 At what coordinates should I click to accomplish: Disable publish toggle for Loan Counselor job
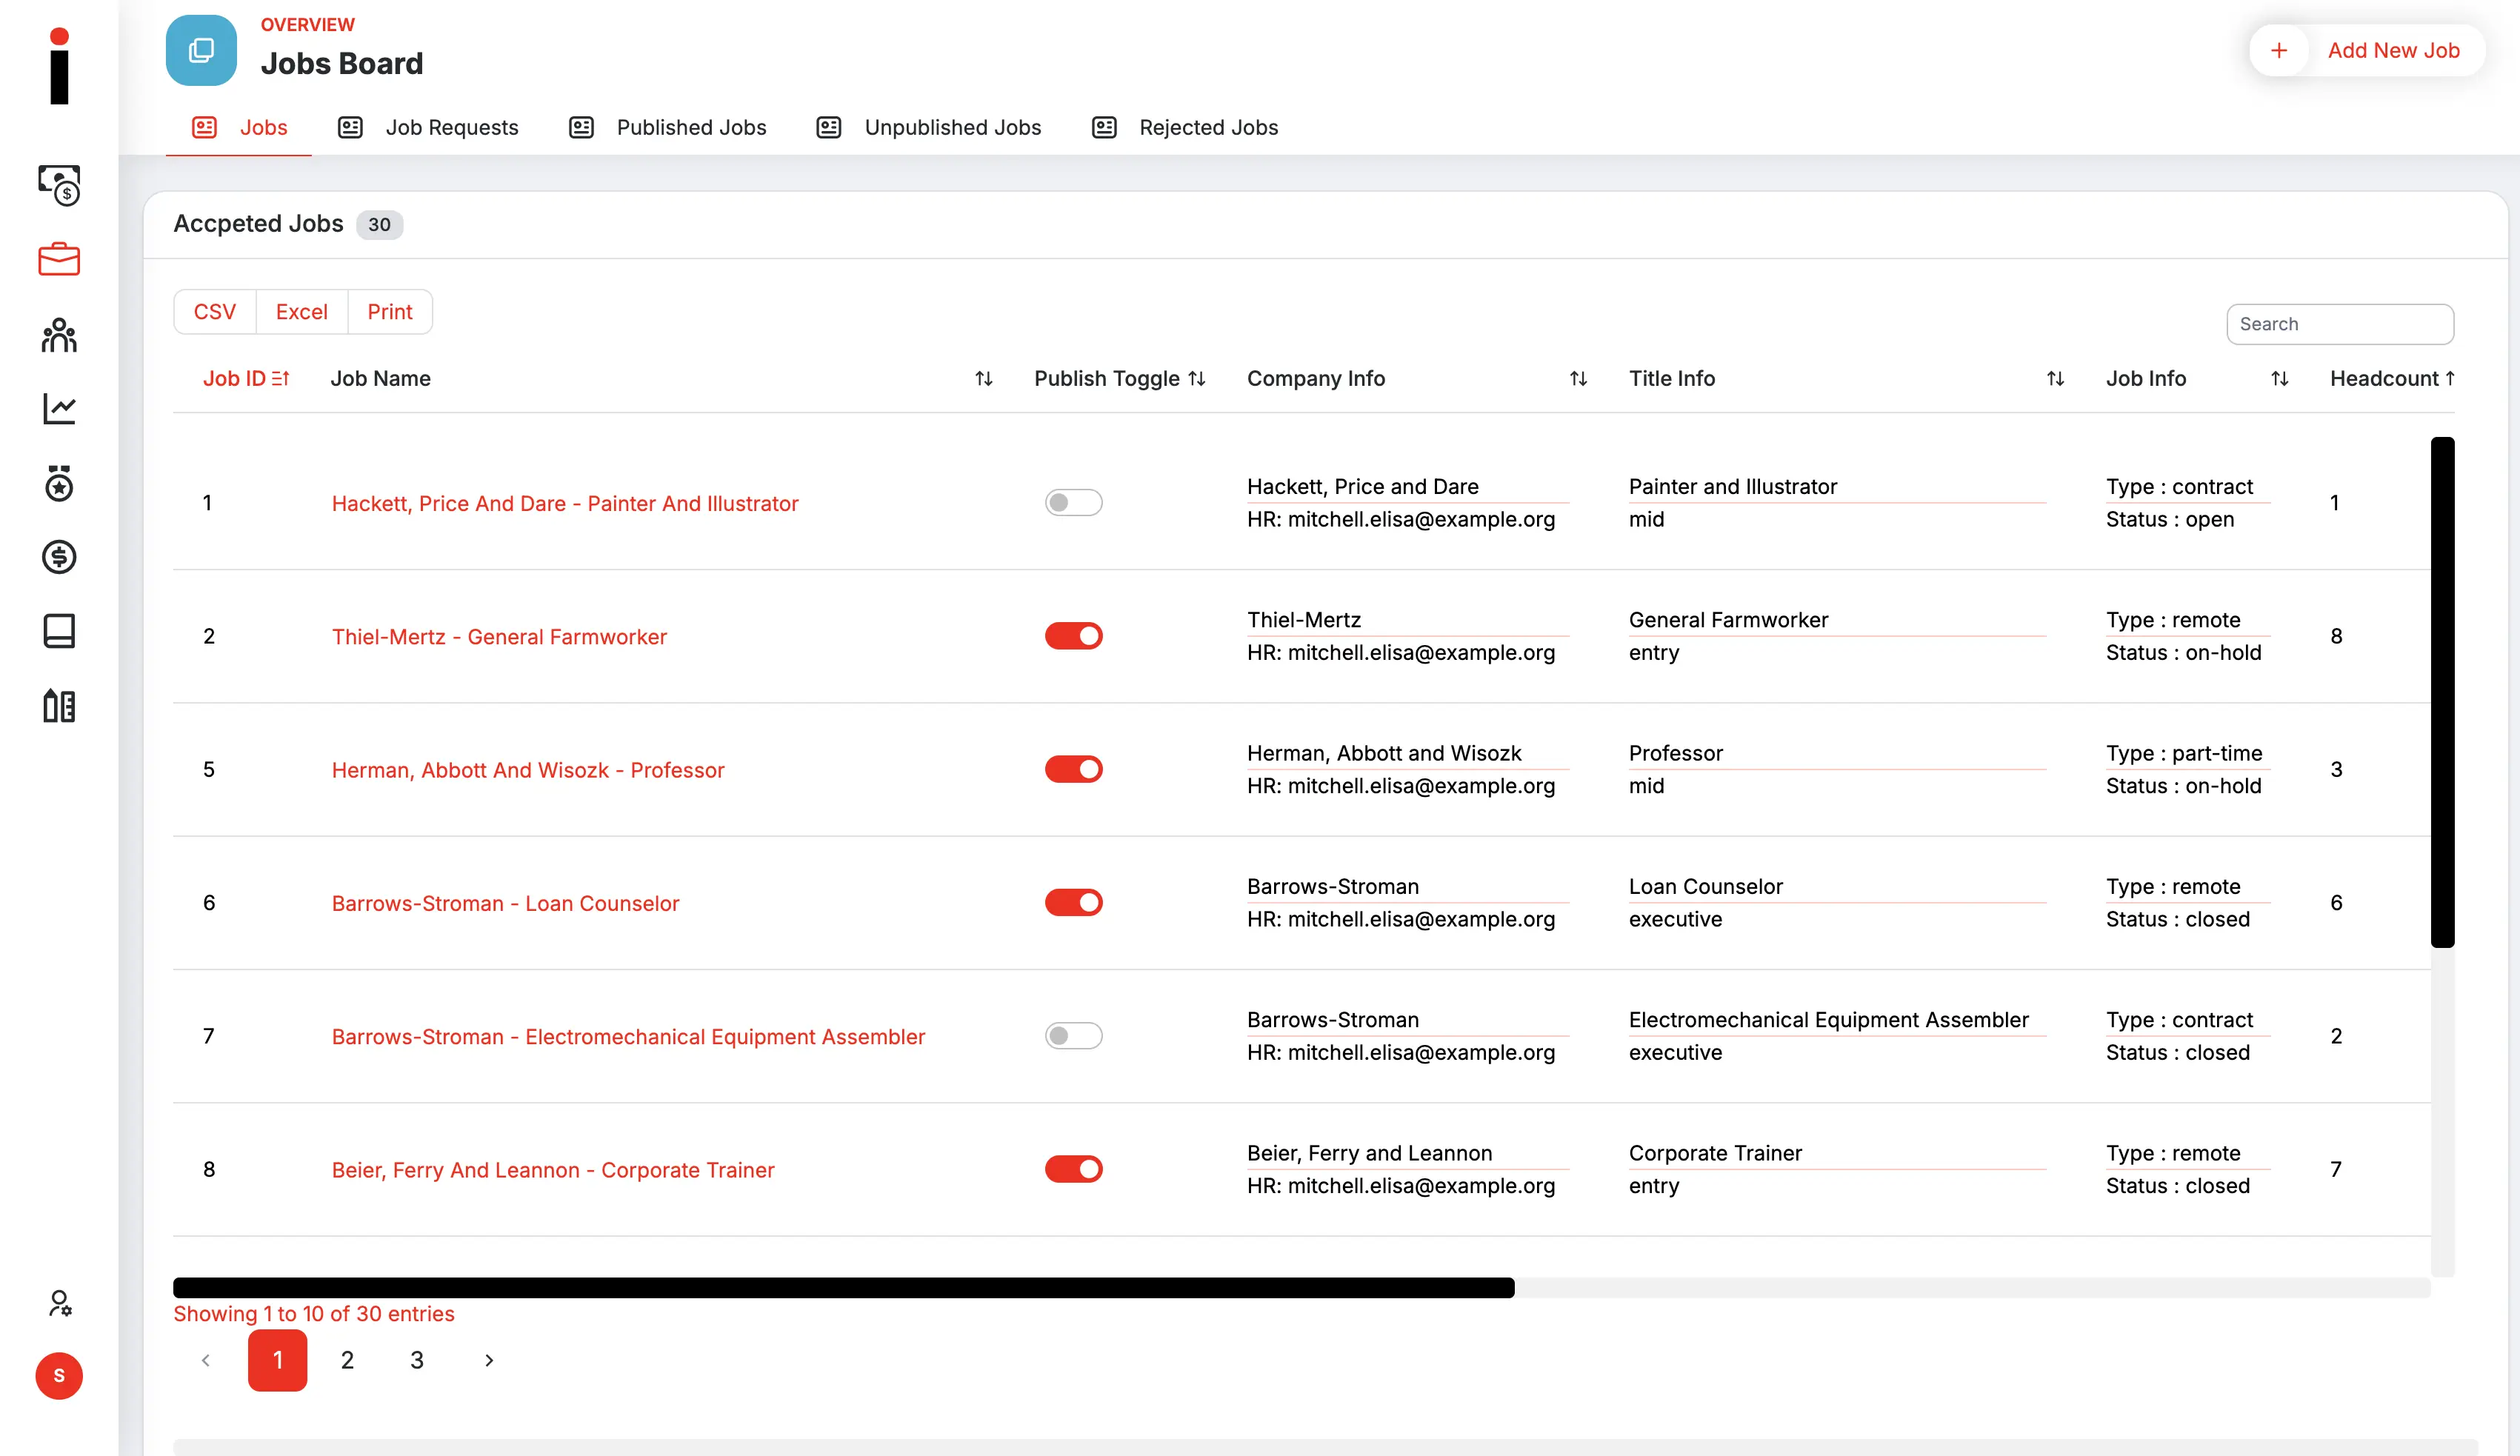click(x=1073, y=902)
